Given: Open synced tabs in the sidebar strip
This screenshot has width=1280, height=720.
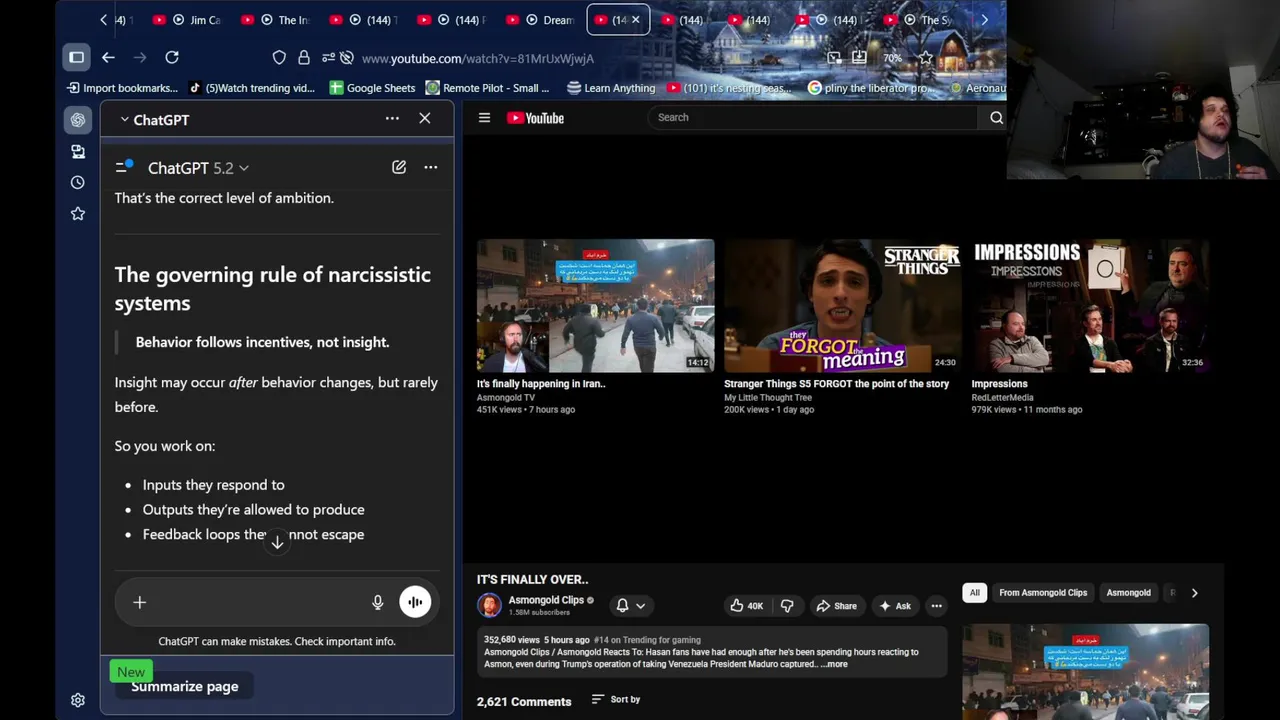Looking at the screenshot, I should tap(78, 151).
